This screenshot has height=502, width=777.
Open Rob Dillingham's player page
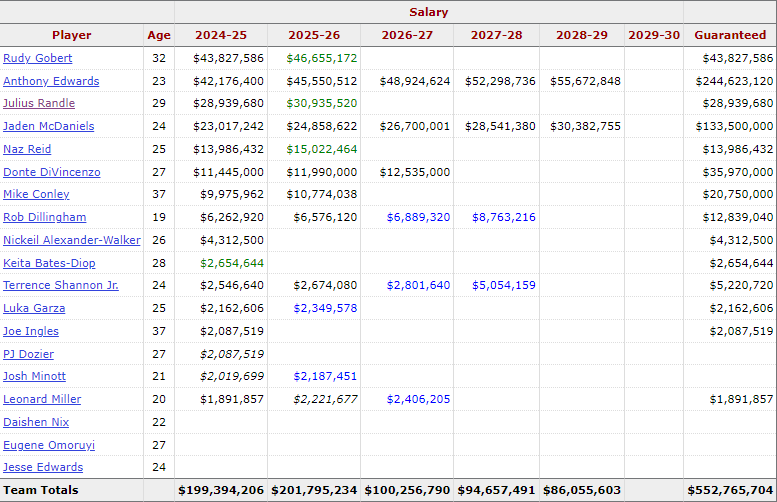click(45, 217)
